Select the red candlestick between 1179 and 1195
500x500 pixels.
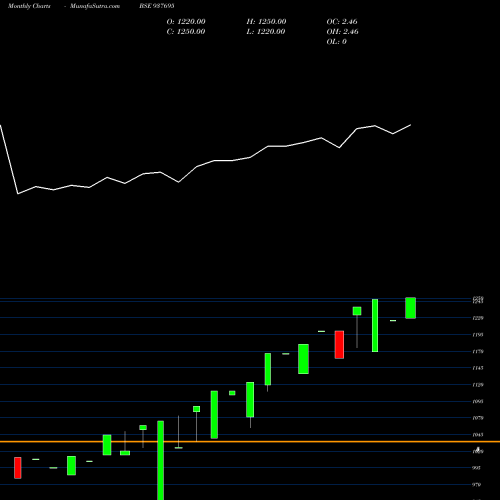(x=339, y=345)
